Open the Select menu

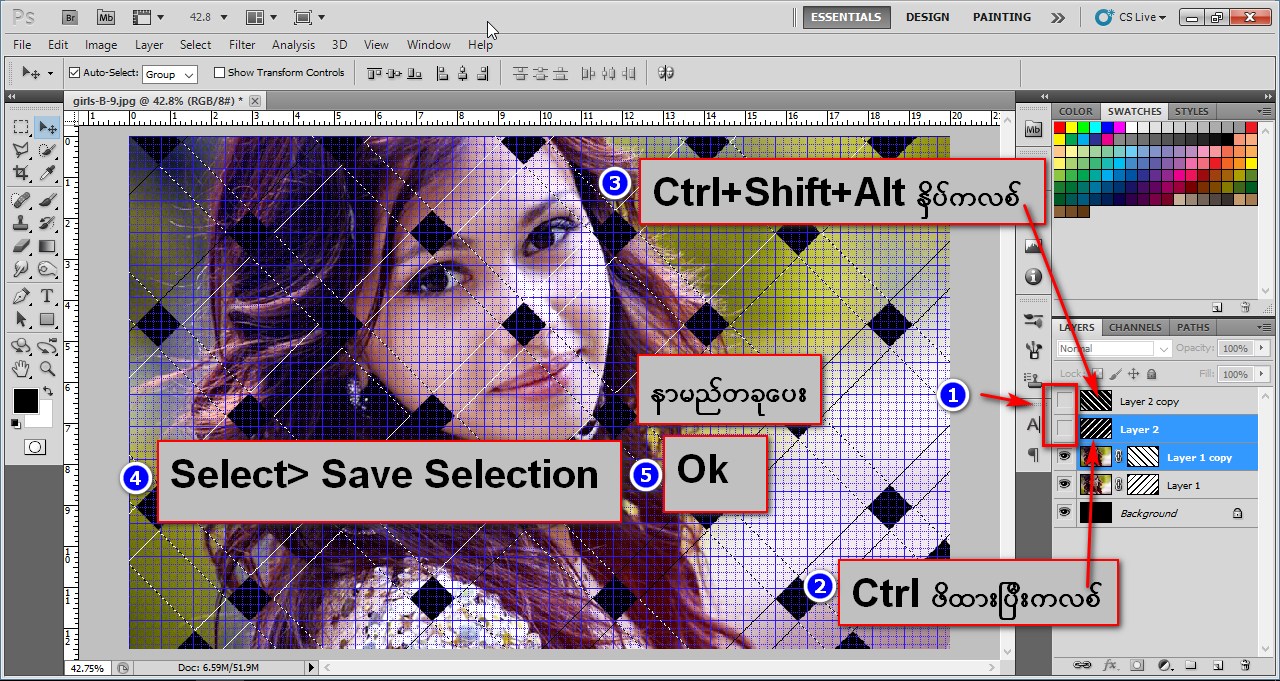[x=195, y=45]
